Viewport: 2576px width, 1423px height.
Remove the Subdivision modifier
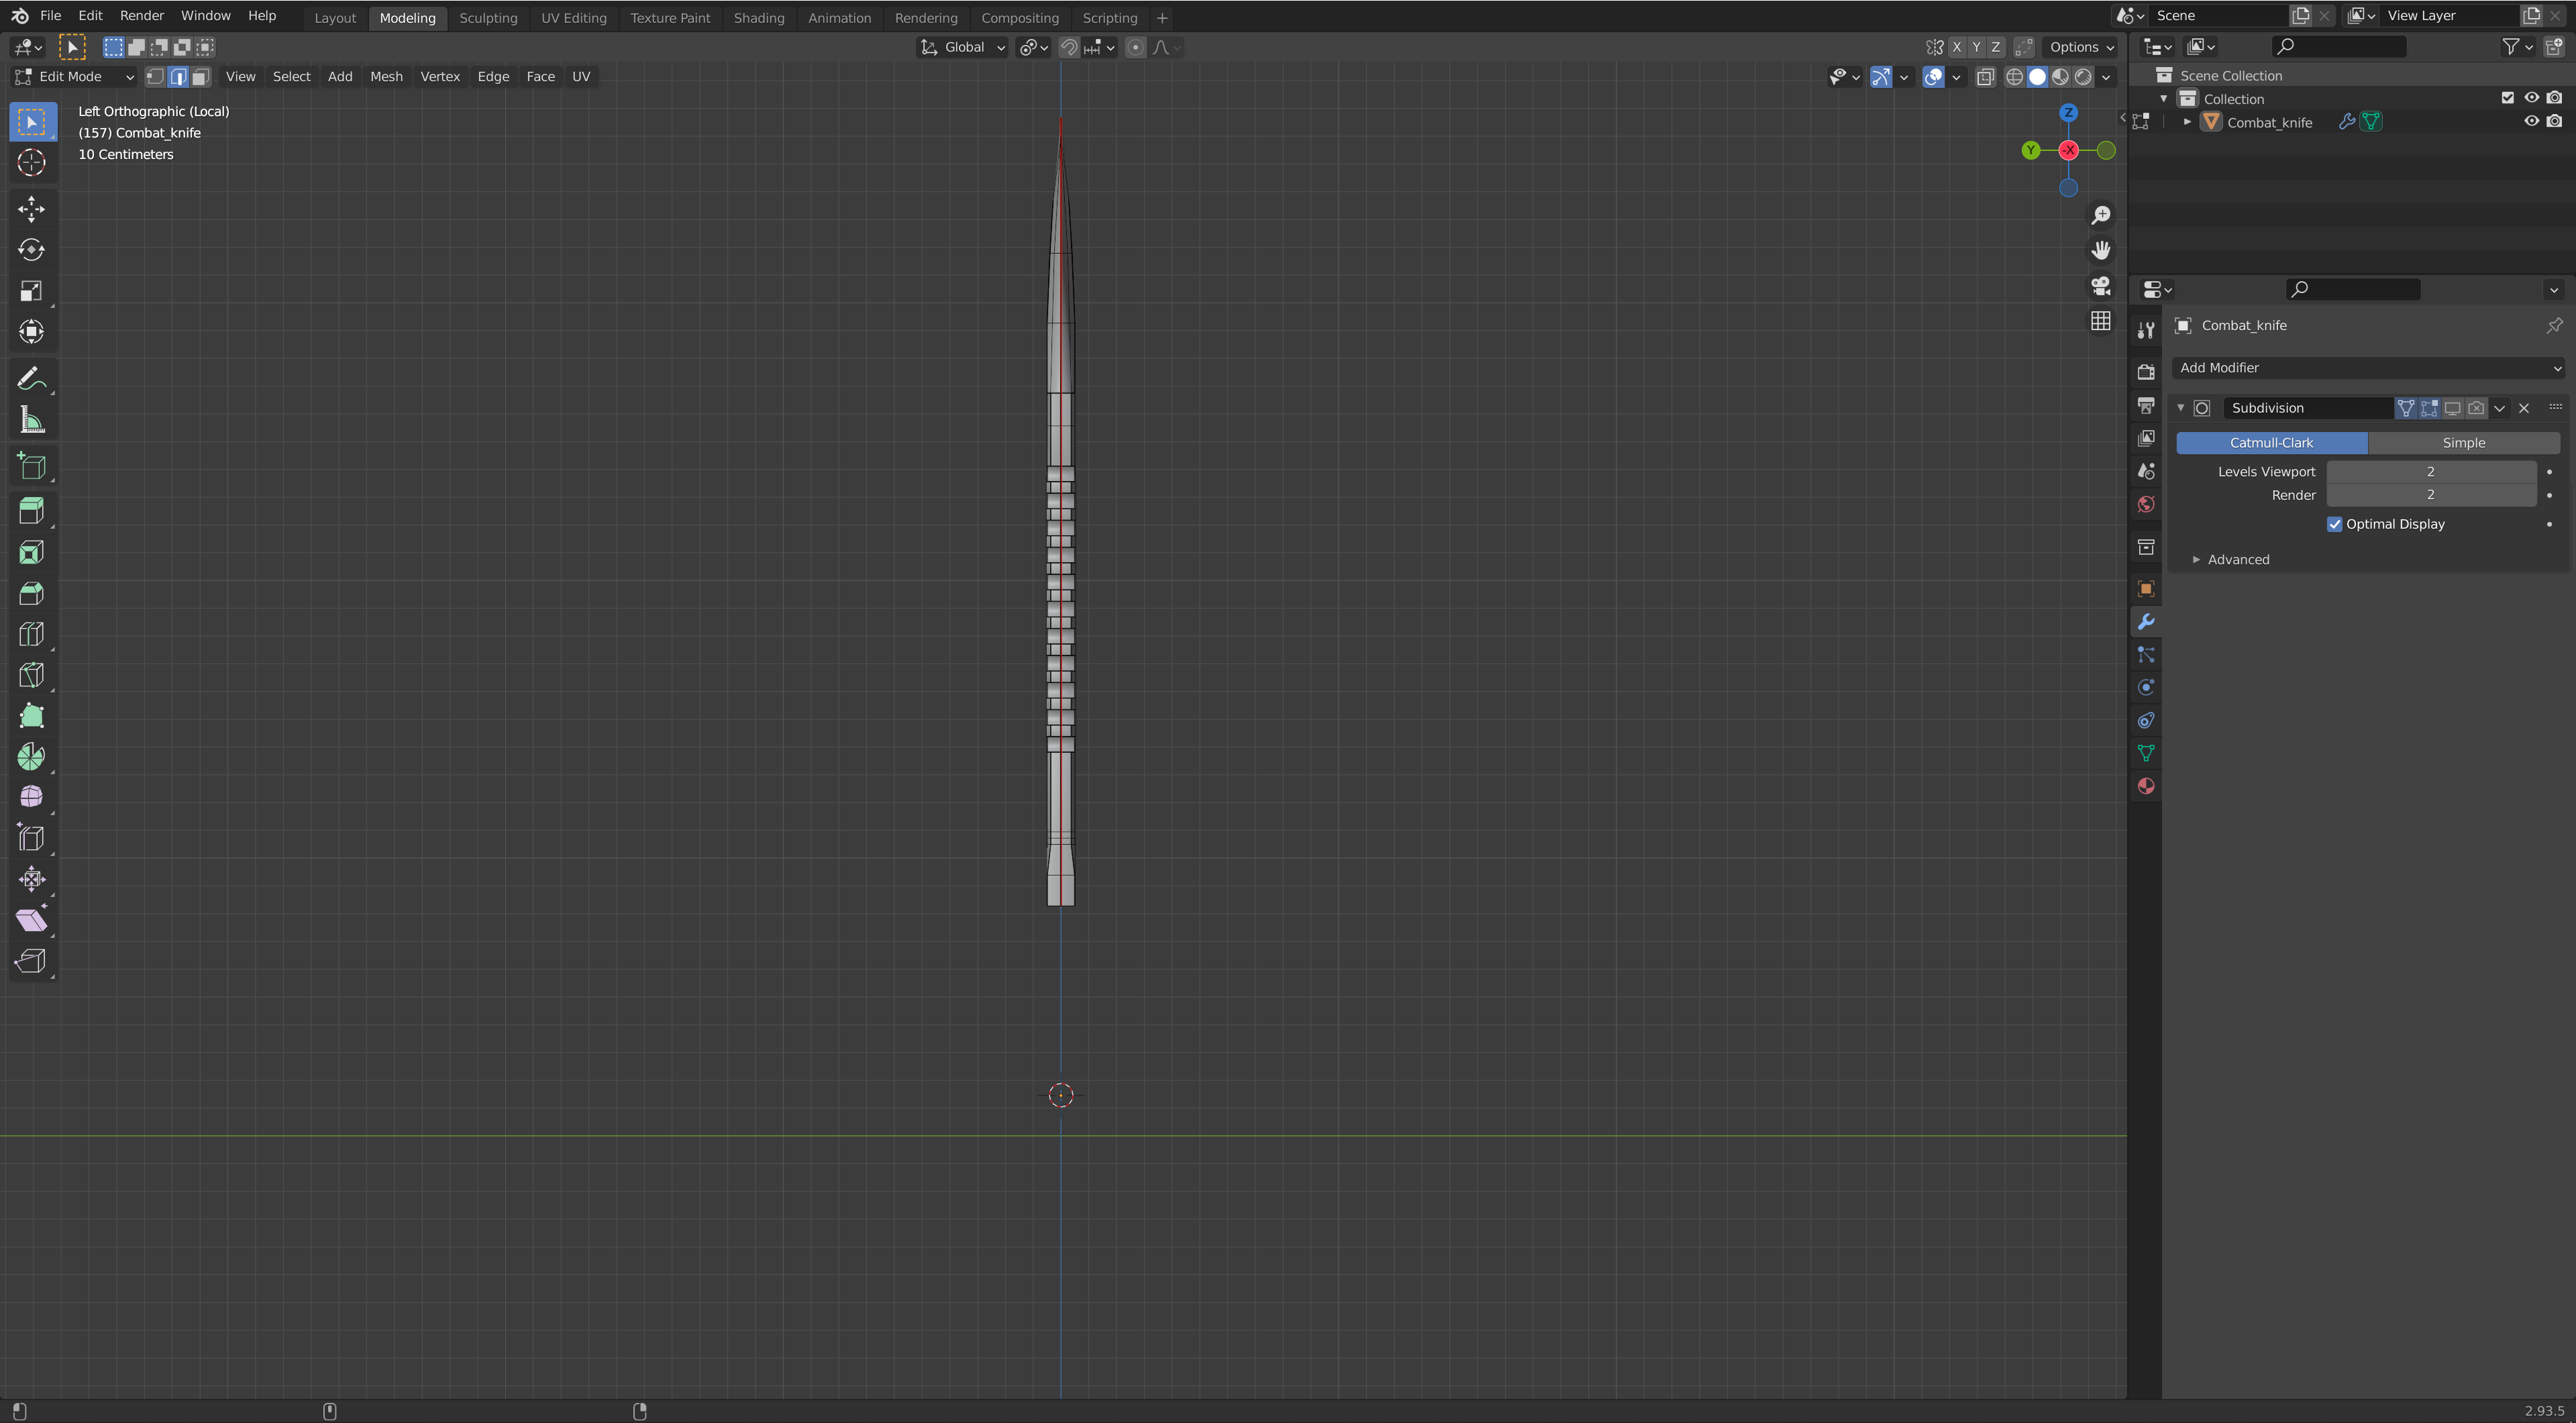coord(2524,408)
